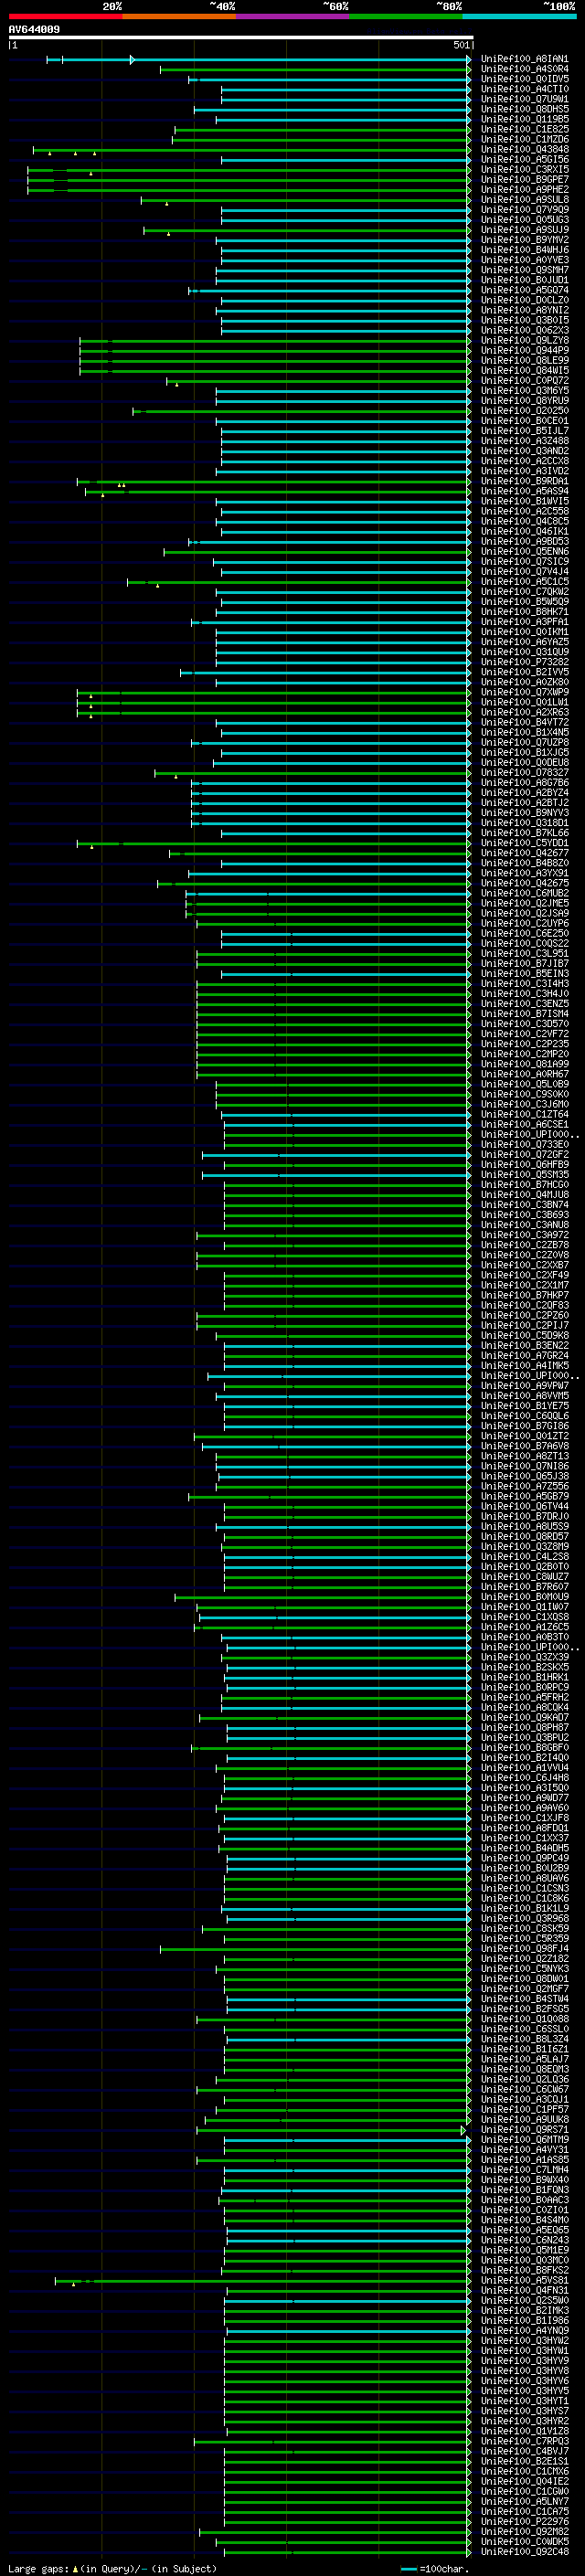
Task: Click the red 20% identity legend segment
Action: pyautogui.click(x=65, y=16)
